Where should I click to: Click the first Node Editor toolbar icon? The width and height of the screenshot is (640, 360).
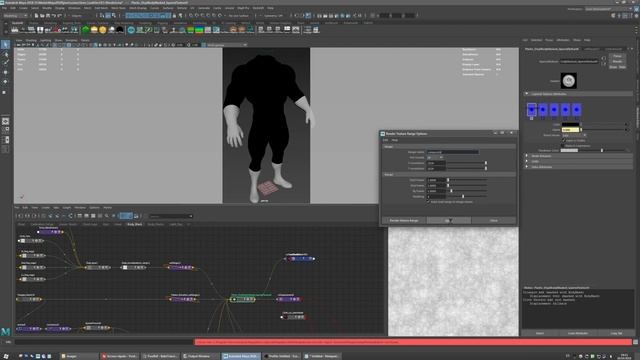[x=19, y=216]
